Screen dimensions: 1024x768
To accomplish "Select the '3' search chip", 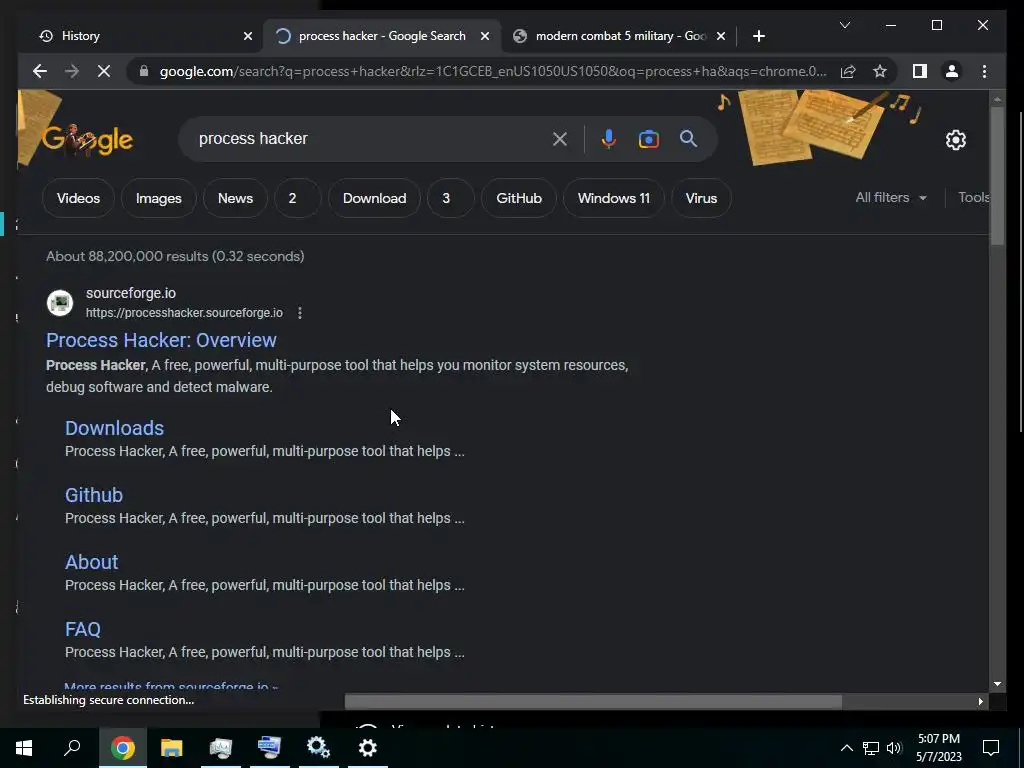I will (451, 198).
